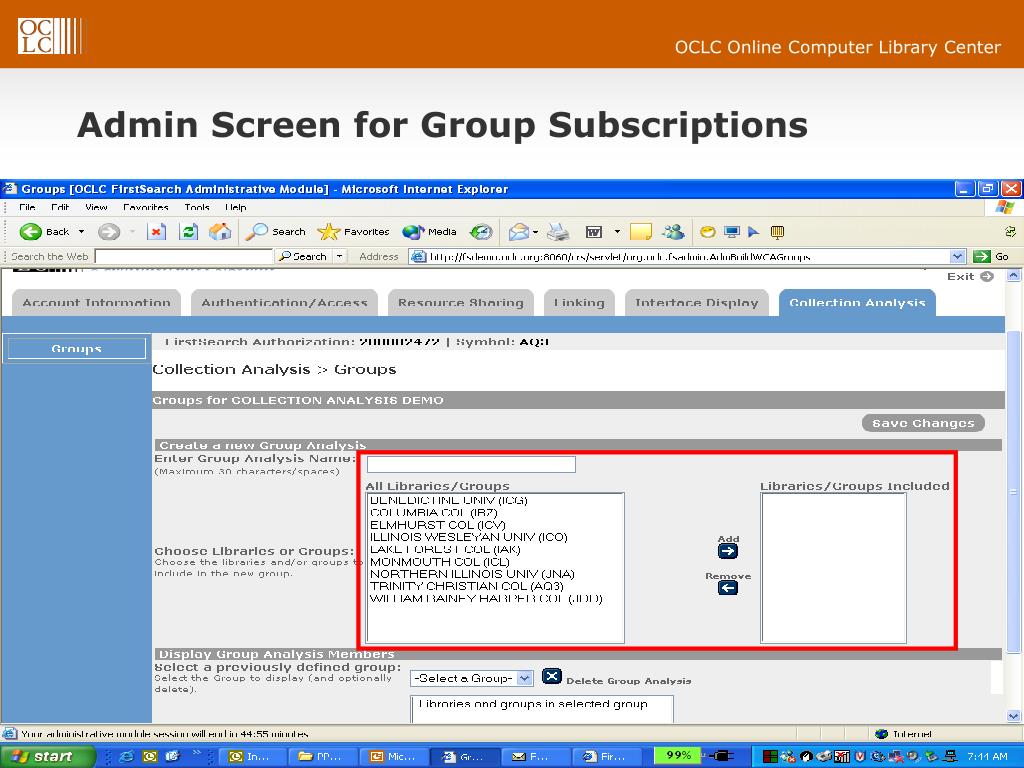Click the Groups sidebar button
Screen dimensions: 1024x768
(x=76, y=349)
